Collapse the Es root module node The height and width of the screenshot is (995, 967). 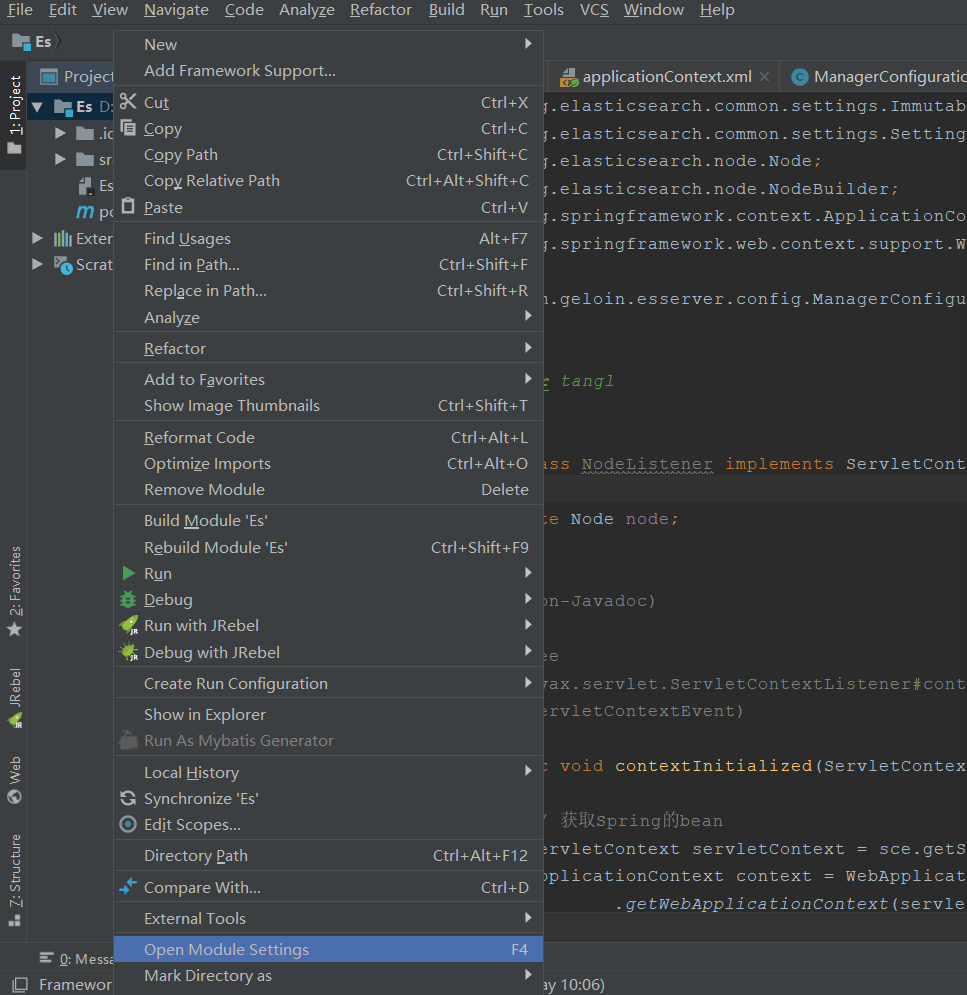click(x=37, y=107)
